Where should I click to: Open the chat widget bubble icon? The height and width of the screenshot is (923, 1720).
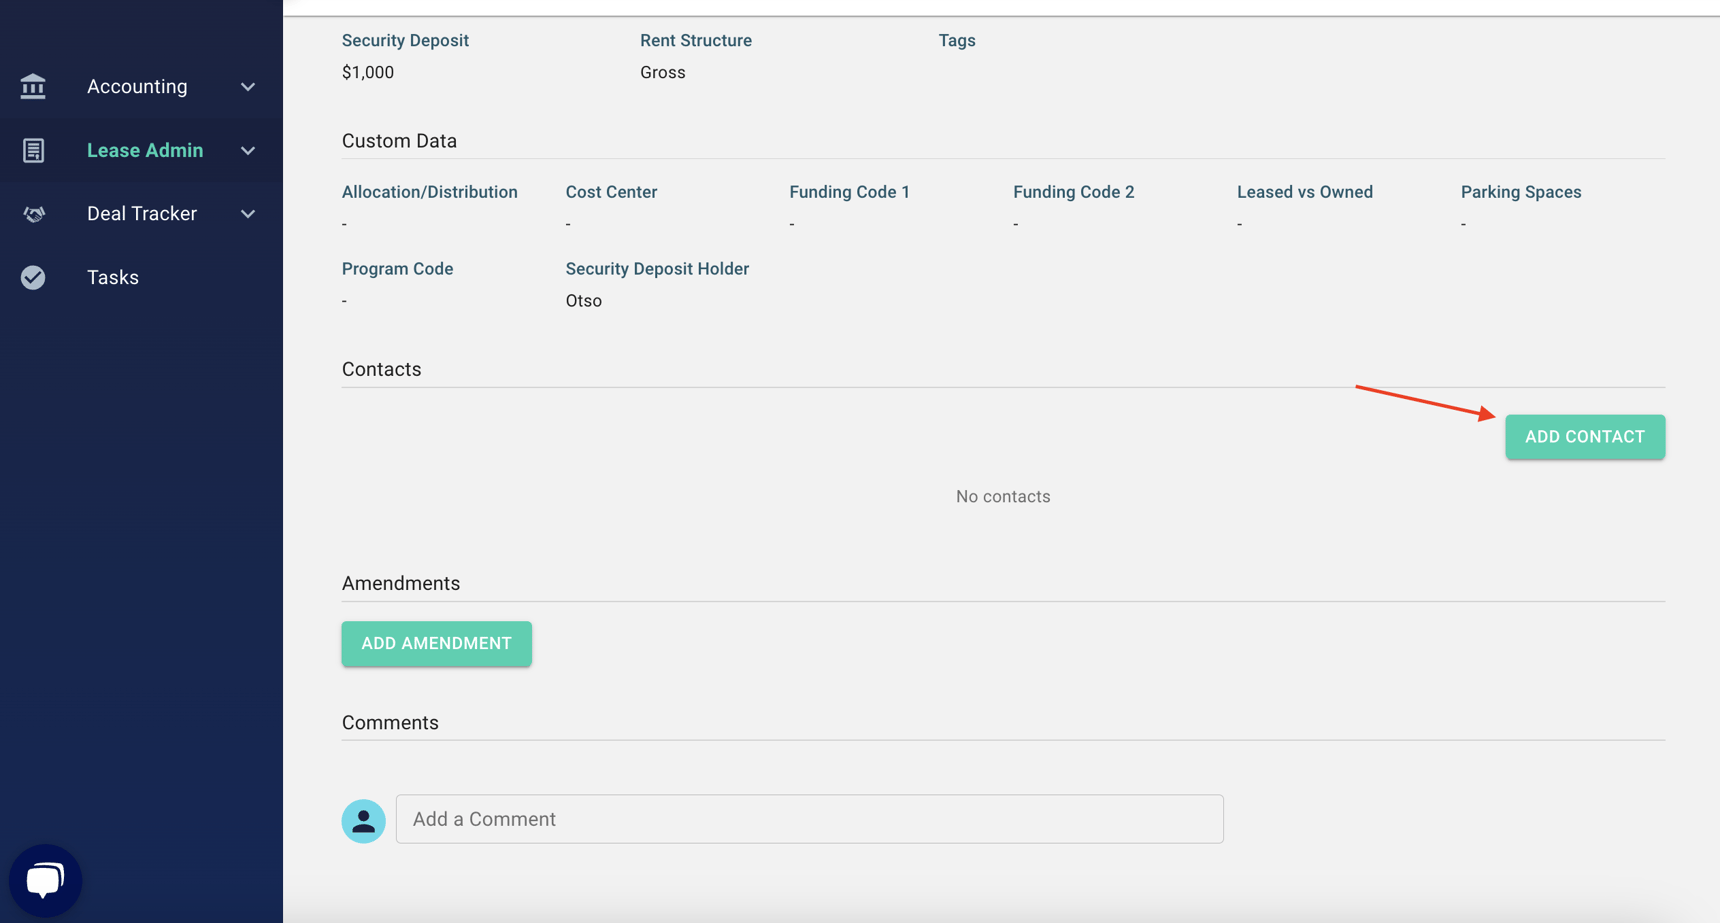pyautogui.click(x=45, y=880)
